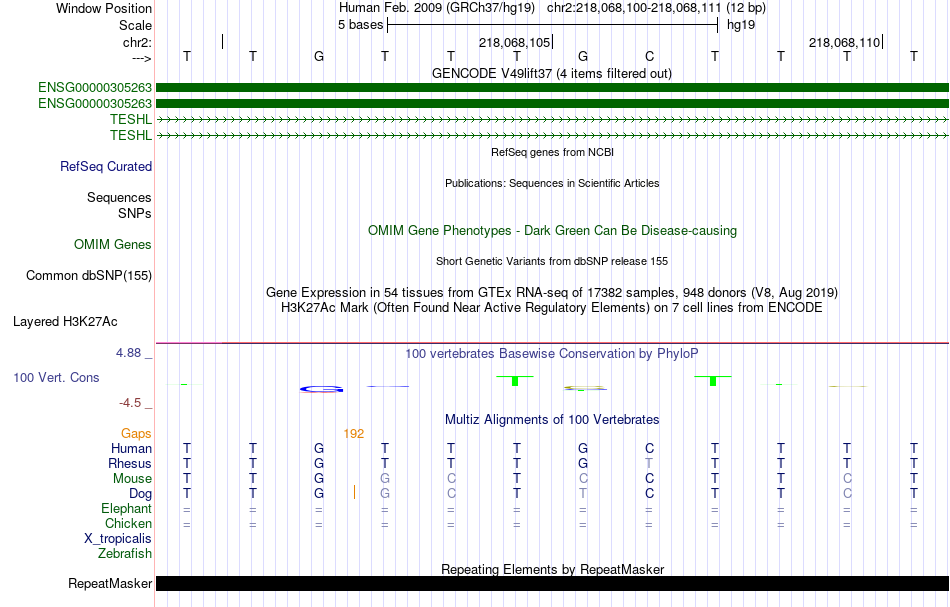Open 'Short Genetic Variants from dbSNP release 155'
Screen dimensions: 950x607
552,261
